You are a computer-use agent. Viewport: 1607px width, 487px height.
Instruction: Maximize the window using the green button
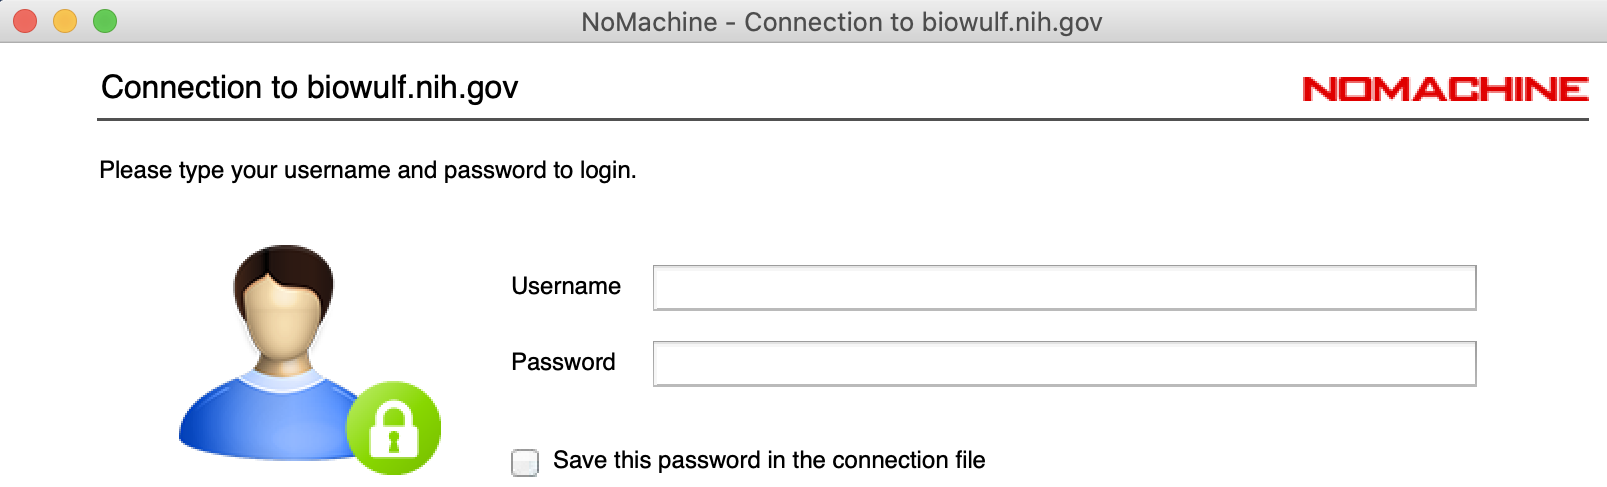tap(105, 21)
